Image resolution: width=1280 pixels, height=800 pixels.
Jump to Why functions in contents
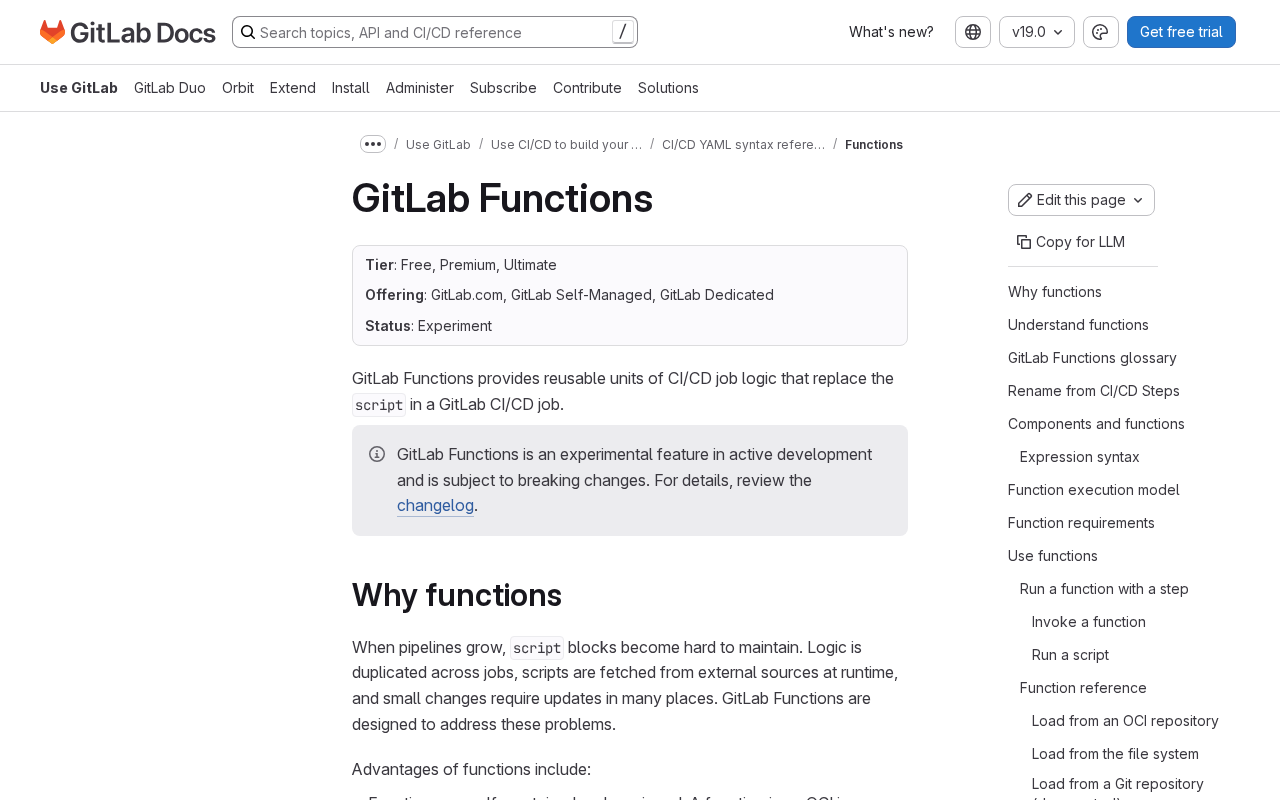[x=1055, y=292]
